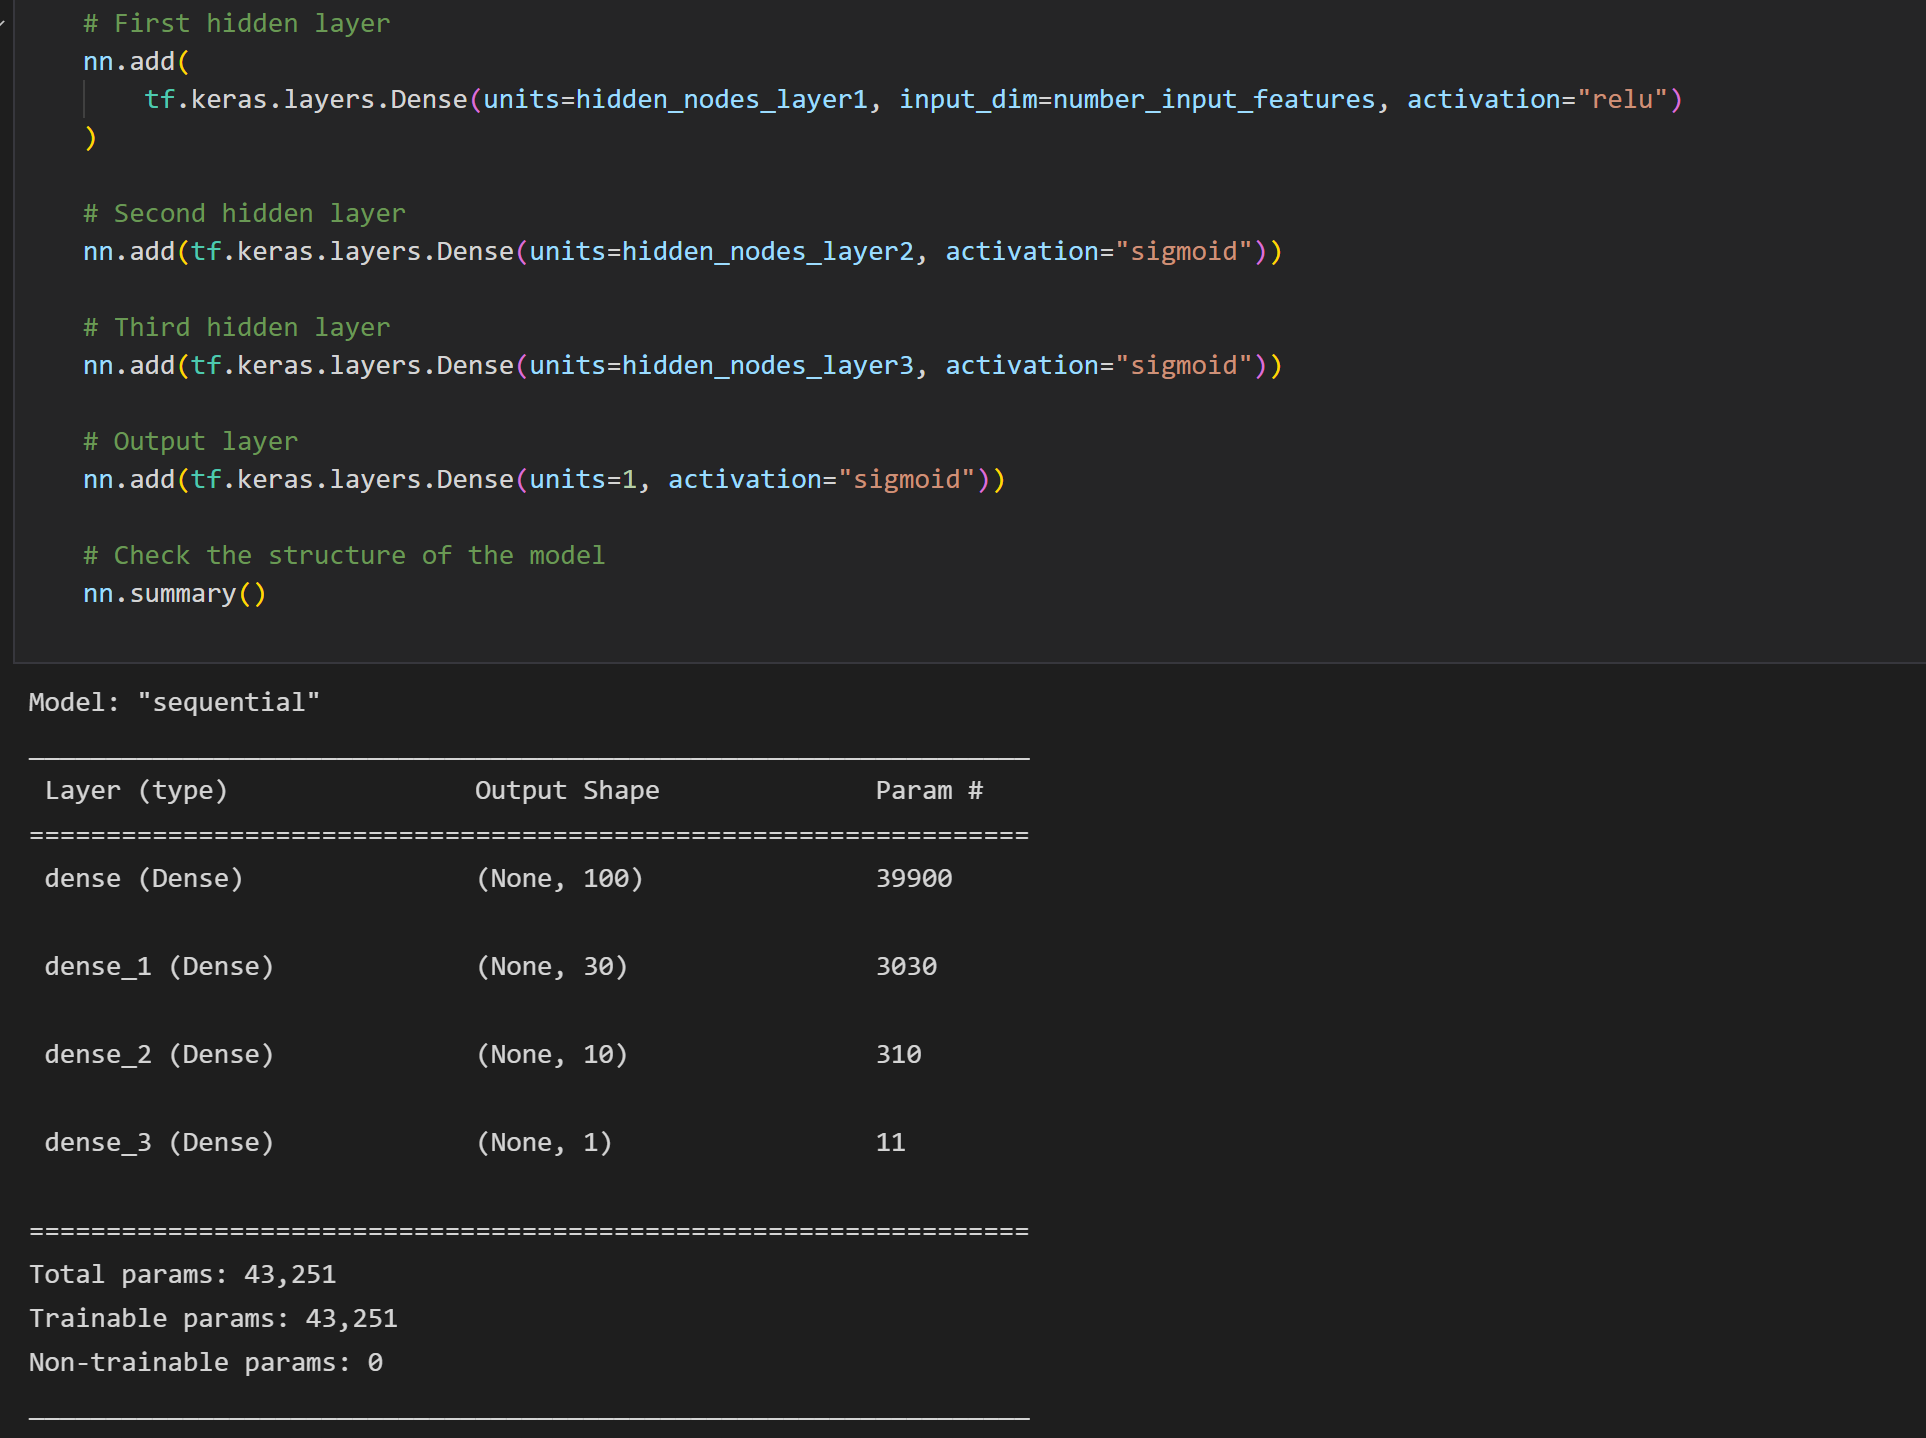
Task: Click the '# Third hidden layer' comment
Action: click(236, 327)
